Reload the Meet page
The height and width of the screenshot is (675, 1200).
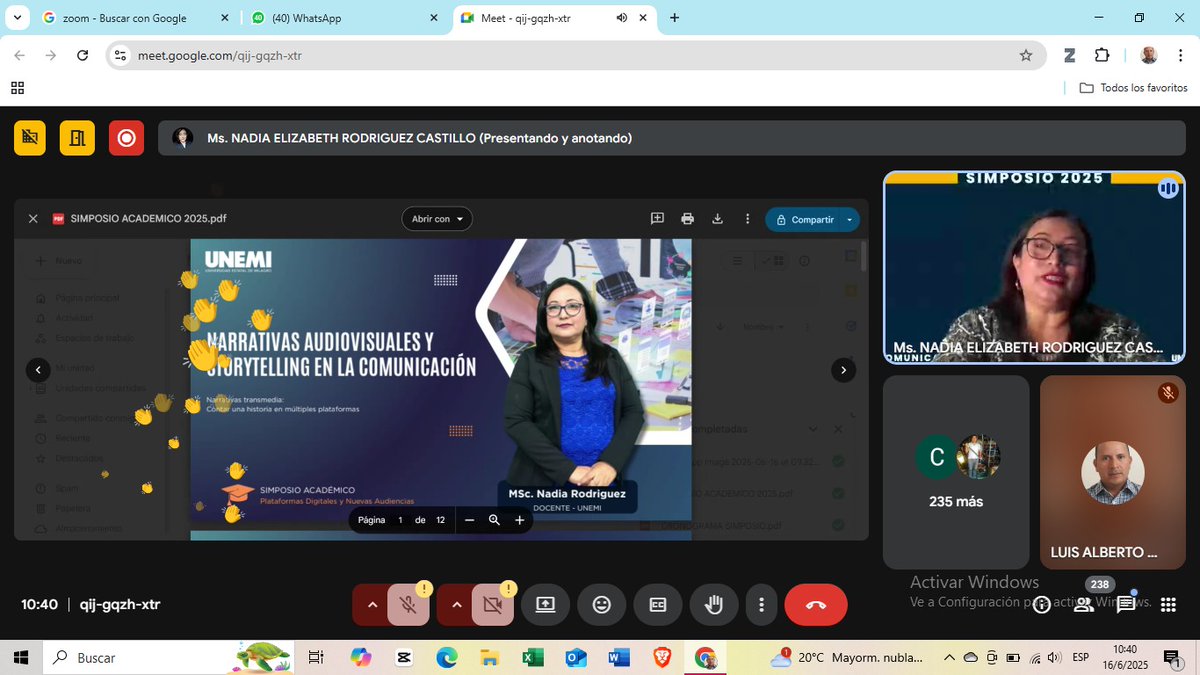tap(83, 55)
